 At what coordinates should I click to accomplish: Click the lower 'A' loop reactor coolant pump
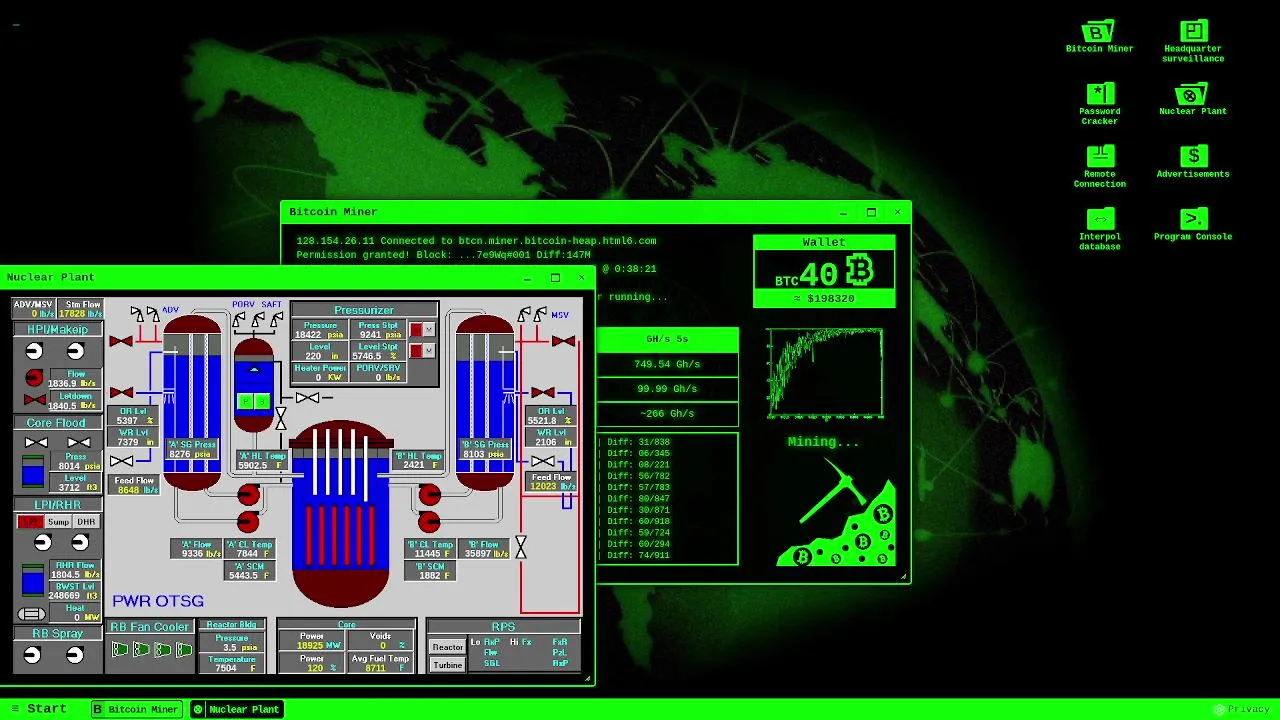point(248,521)
